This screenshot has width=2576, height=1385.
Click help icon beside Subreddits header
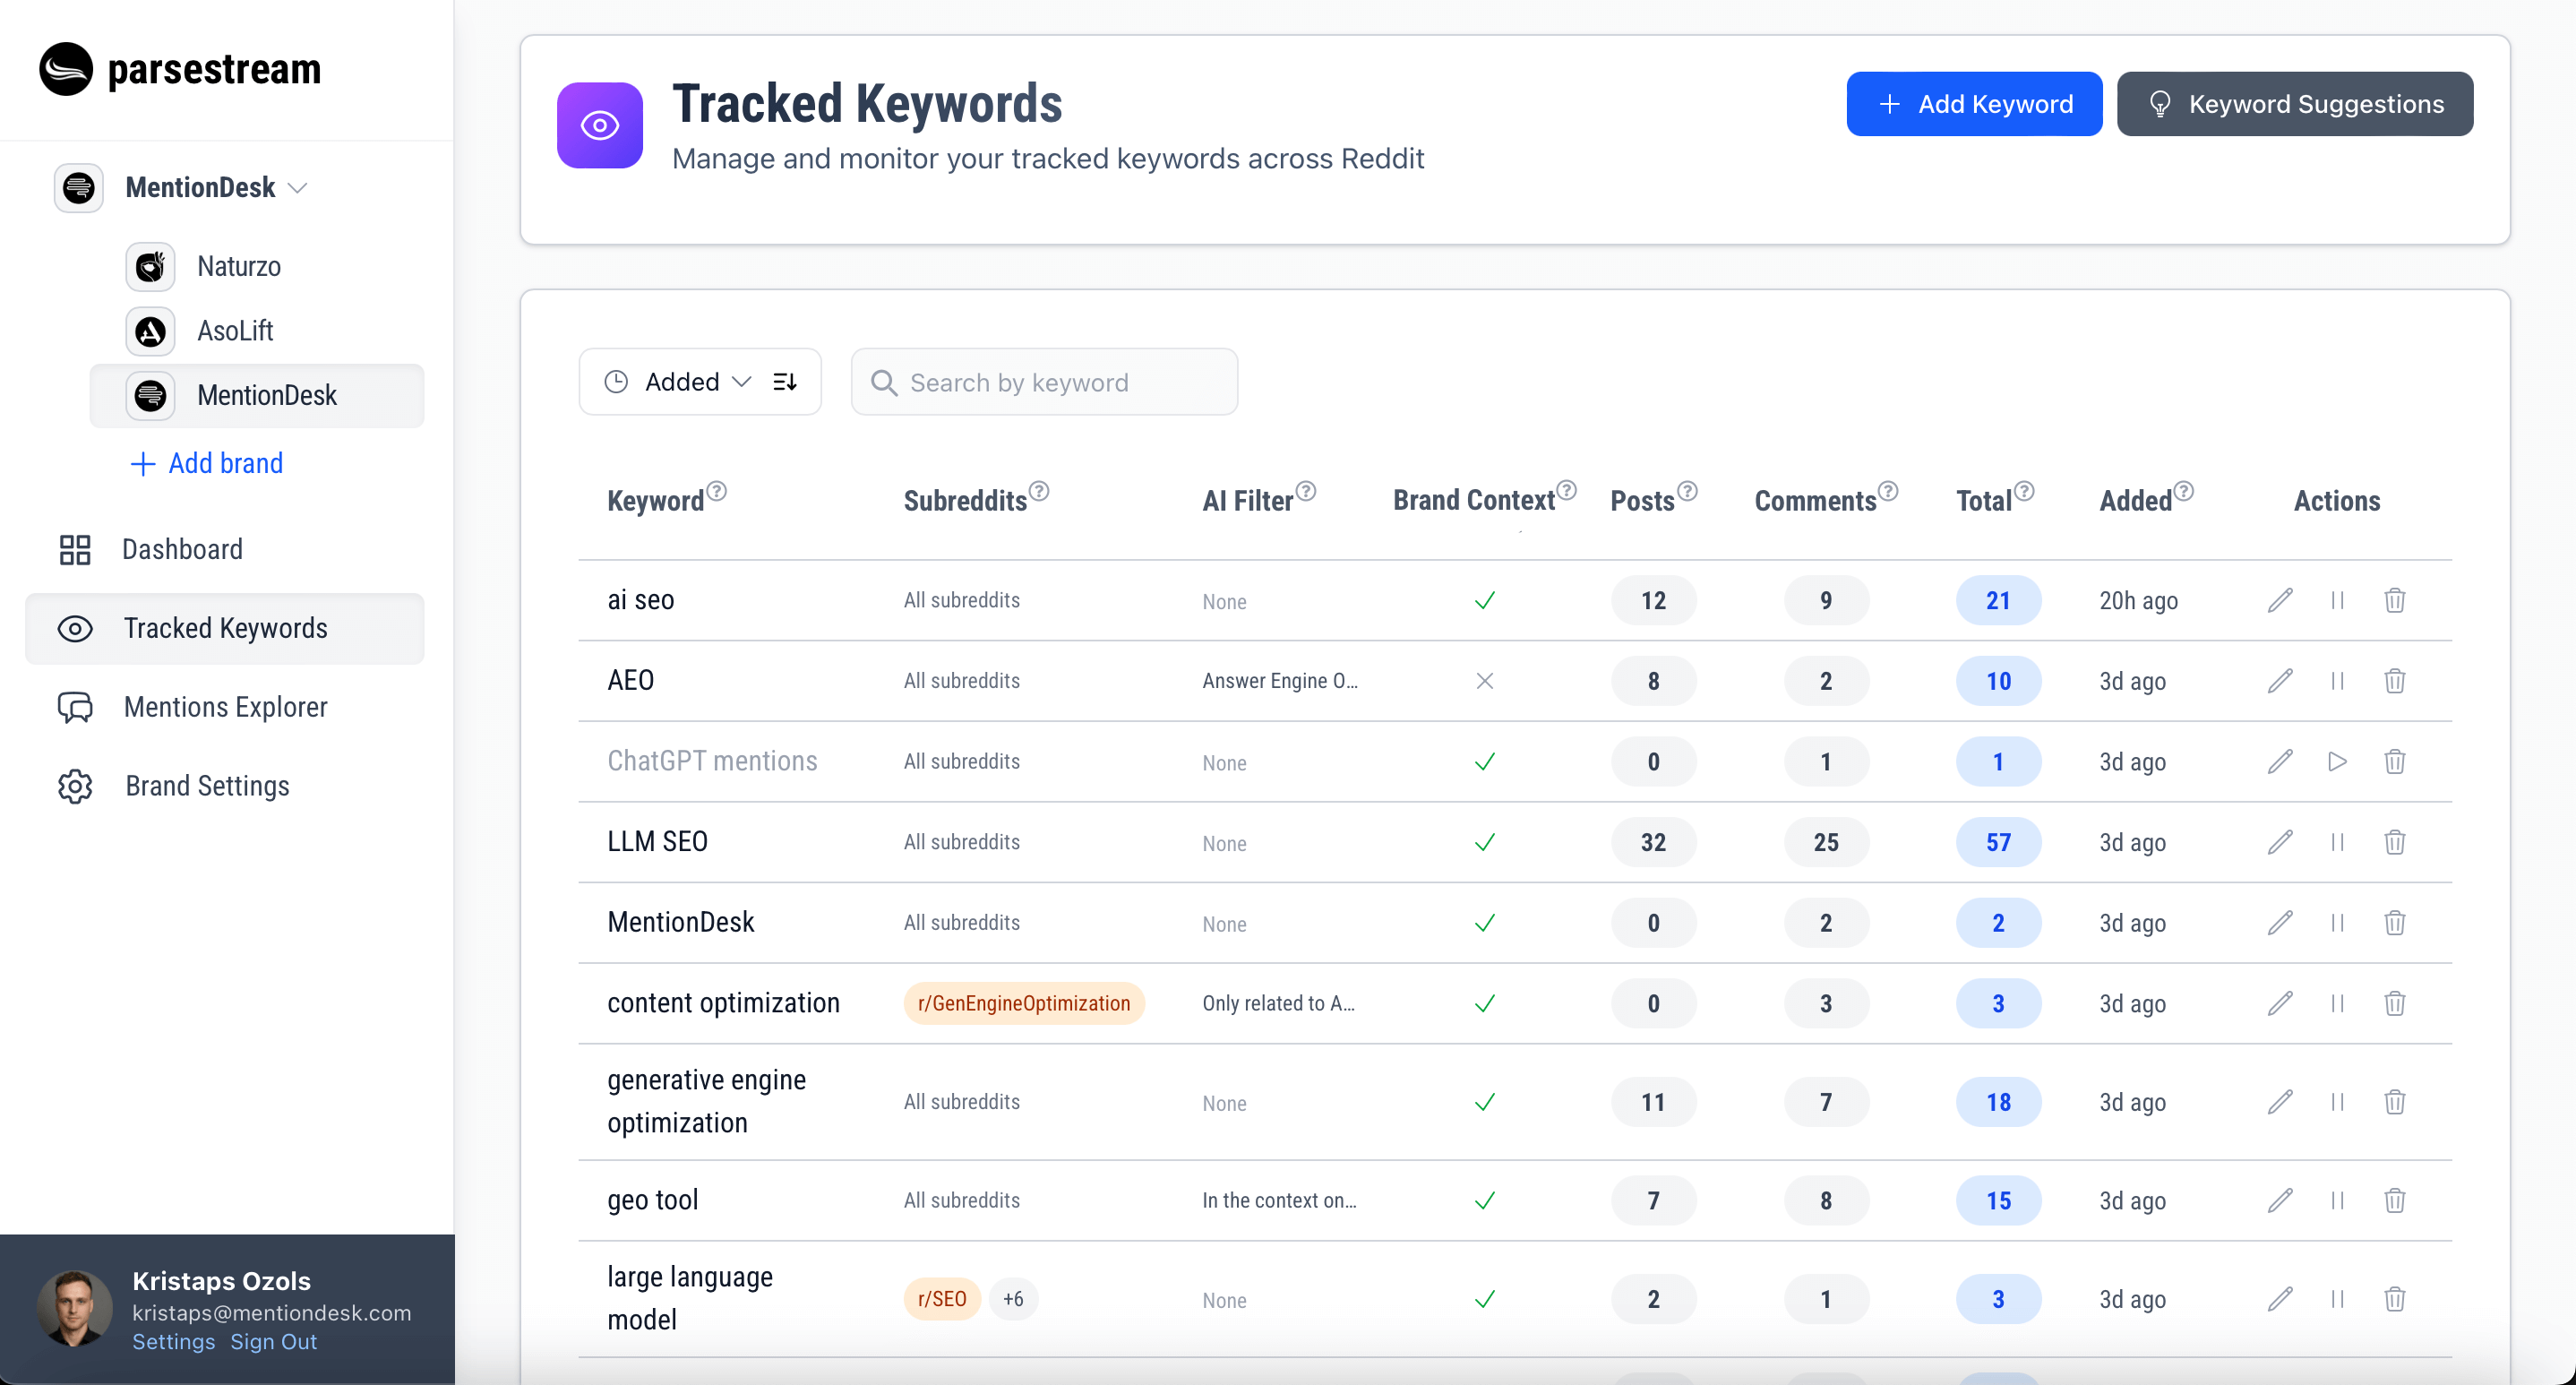tap(1039, 491)
